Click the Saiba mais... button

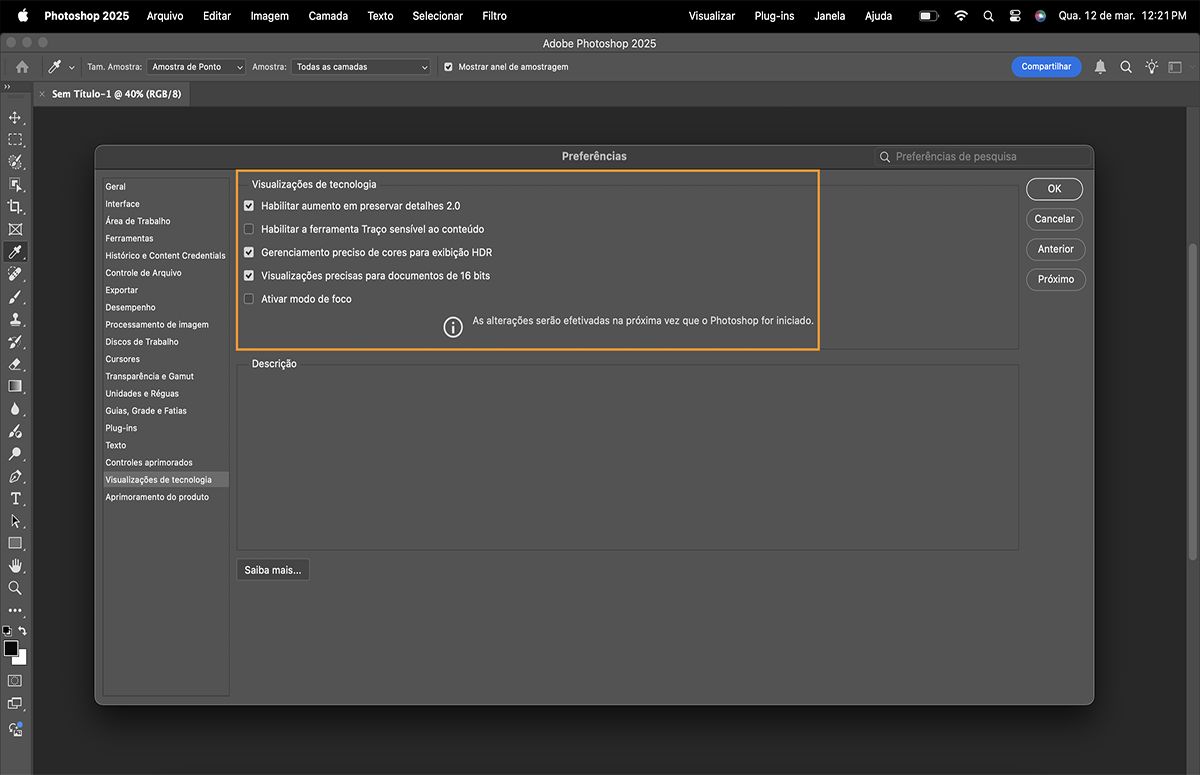273,570
